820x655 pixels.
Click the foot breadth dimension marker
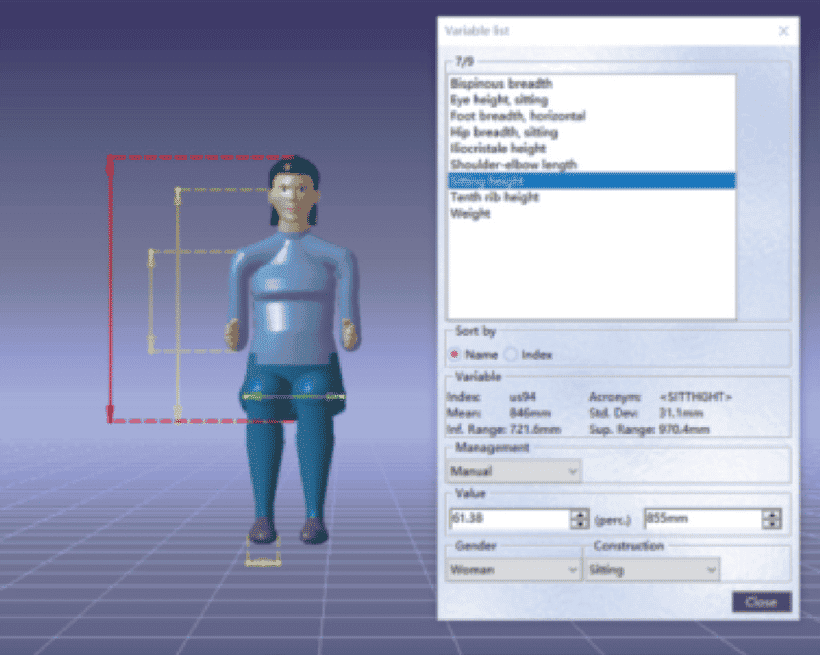(x=263, y=561)
